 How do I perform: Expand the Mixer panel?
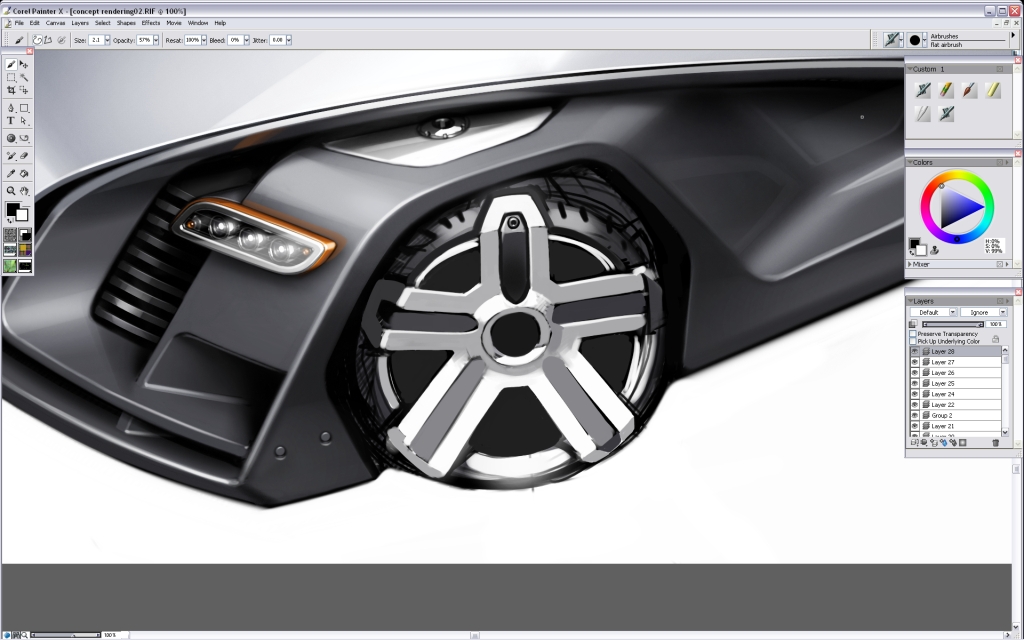(911, 263)
